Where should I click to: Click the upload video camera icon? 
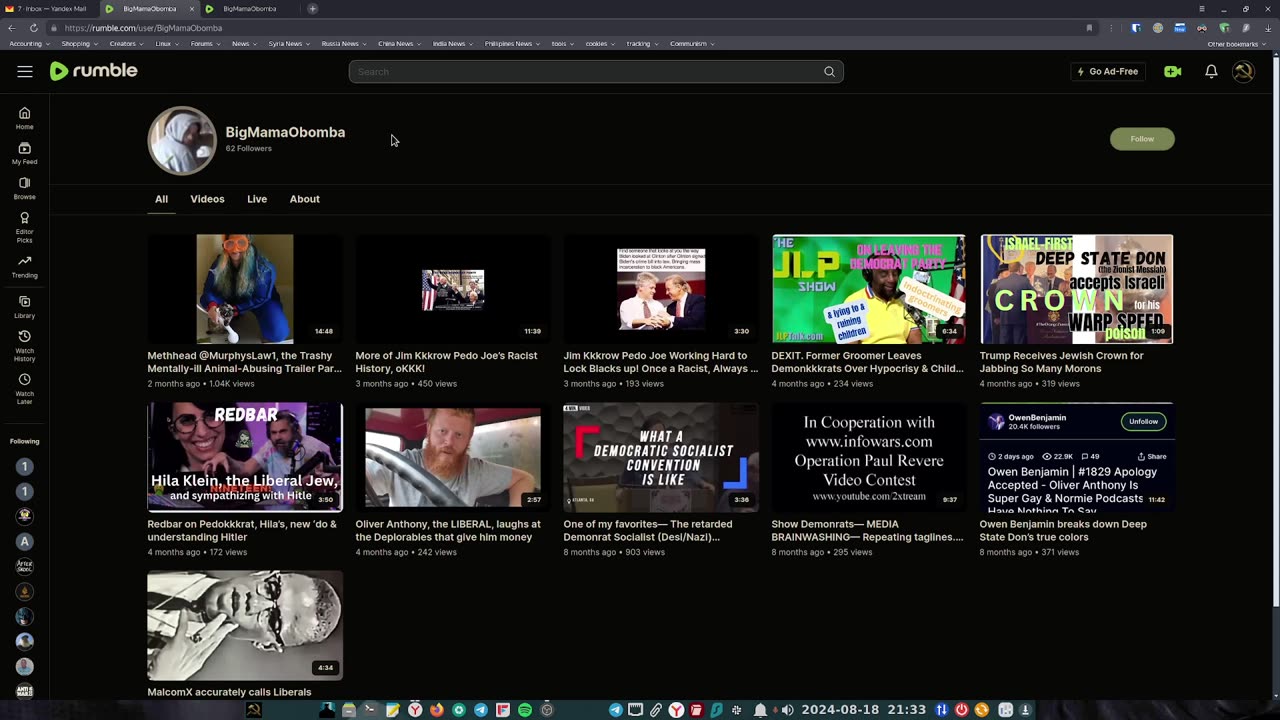(x=1173, y=72)
